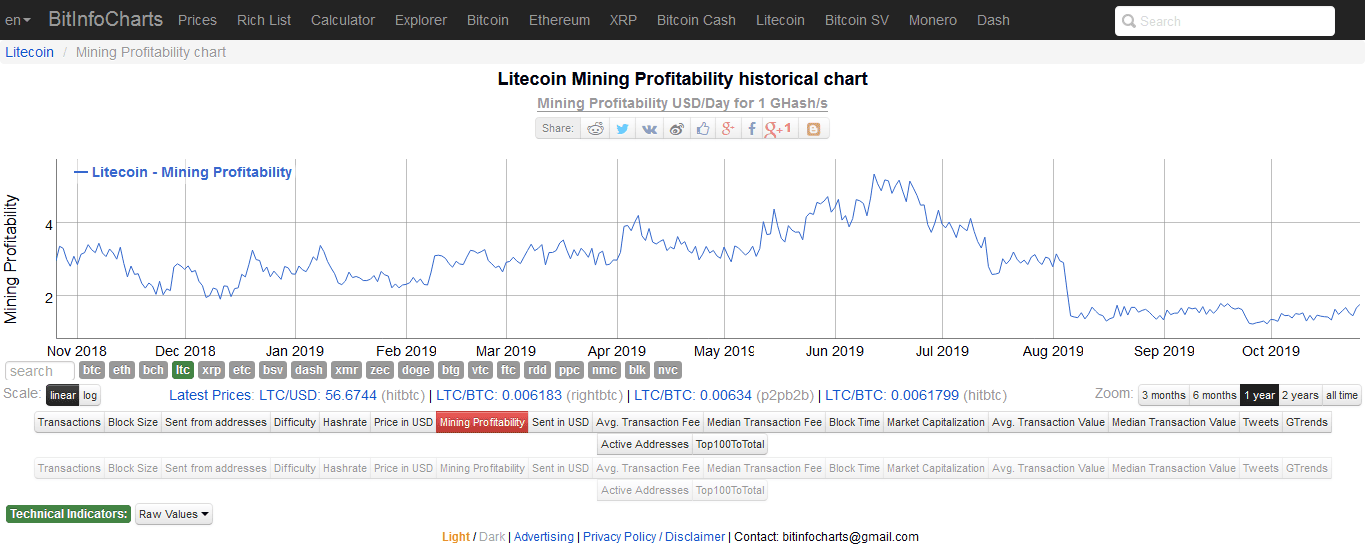Select the vtc coin tag

tap(481, 370)
